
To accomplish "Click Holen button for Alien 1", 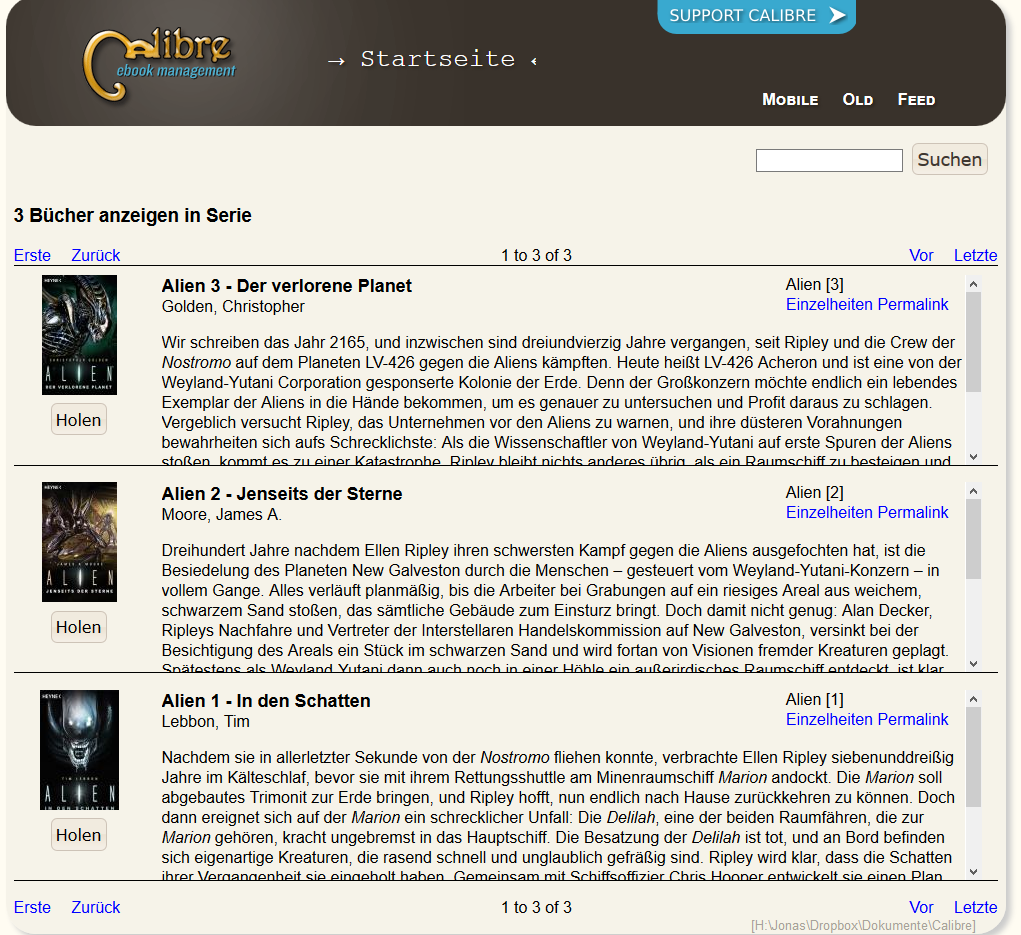I will 79,835.
